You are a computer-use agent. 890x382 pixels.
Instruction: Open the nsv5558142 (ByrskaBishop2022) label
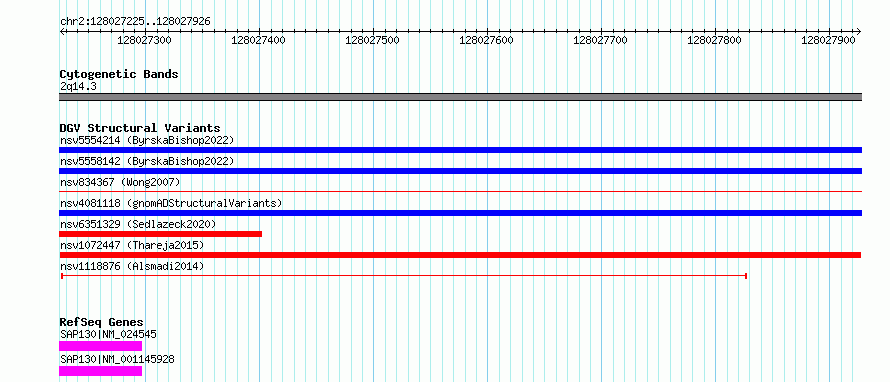click(x=146, y=161)
